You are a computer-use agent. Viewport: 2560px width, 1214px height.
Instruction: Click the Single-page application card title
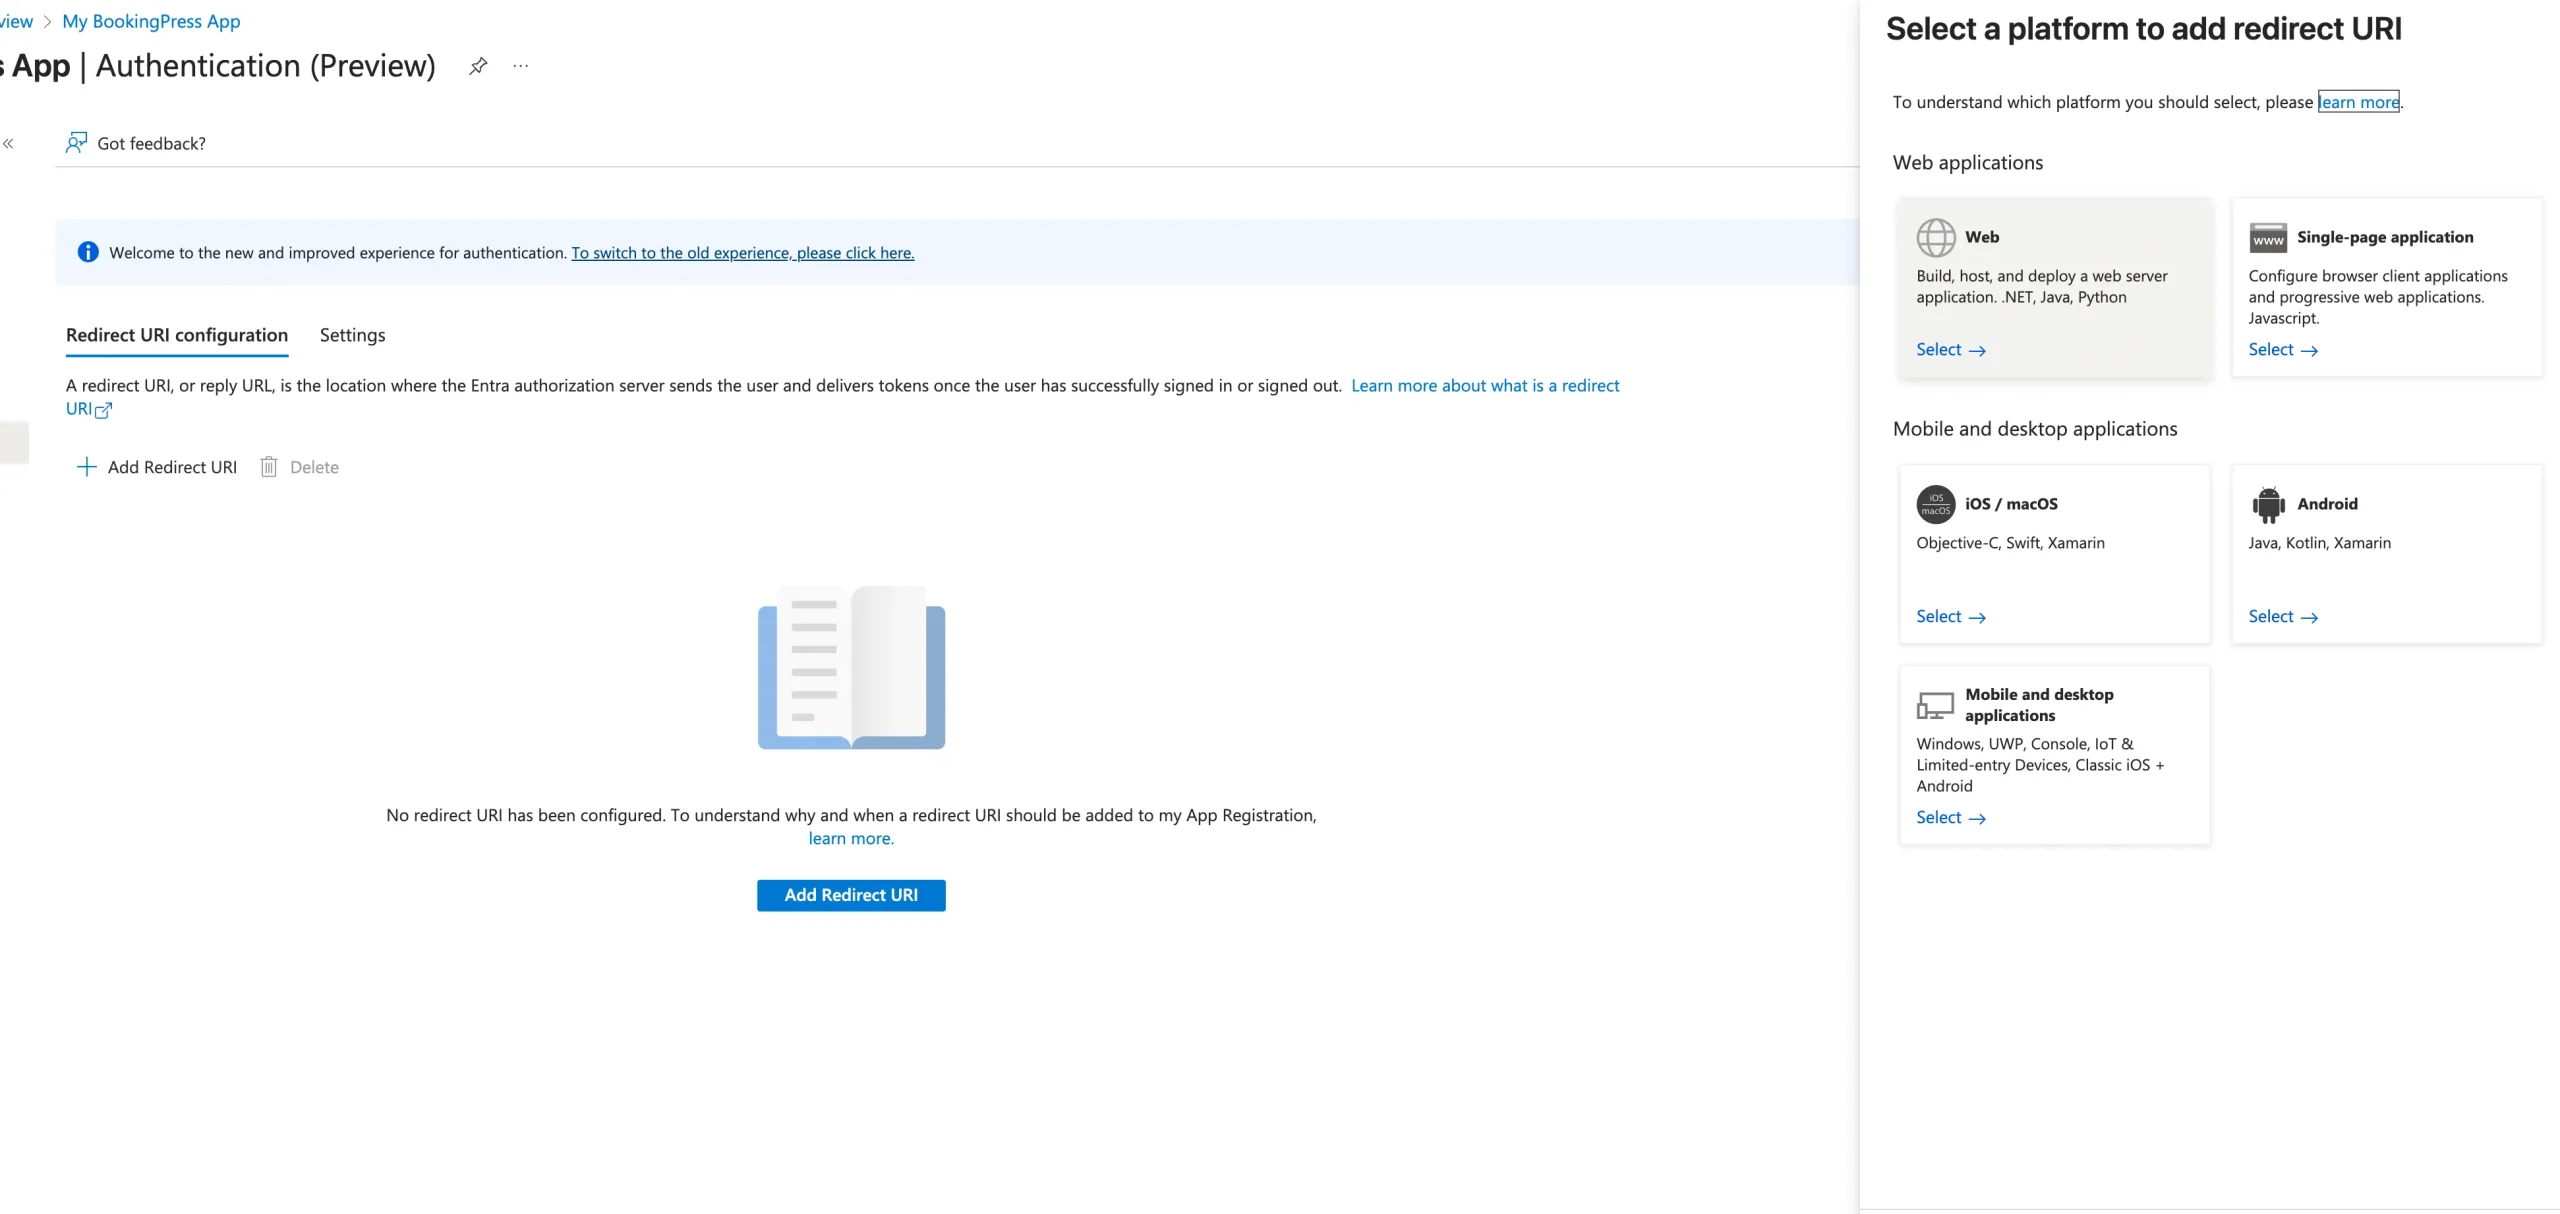pyautogui.click(x=2385, y=237)
